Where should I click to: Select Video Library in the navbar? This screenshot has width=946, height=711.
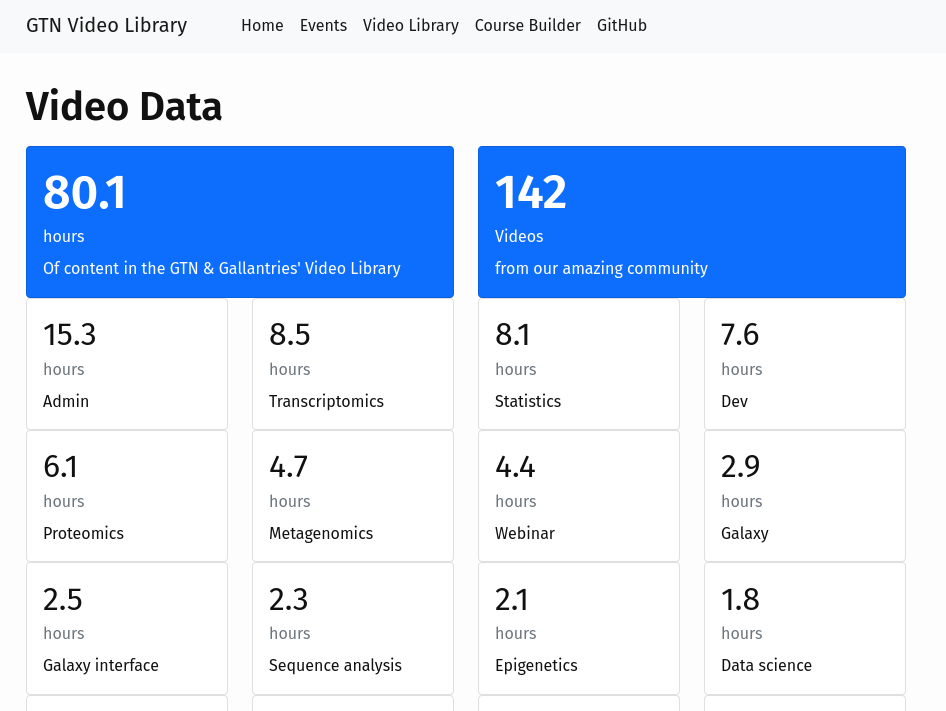coord(411,25)
